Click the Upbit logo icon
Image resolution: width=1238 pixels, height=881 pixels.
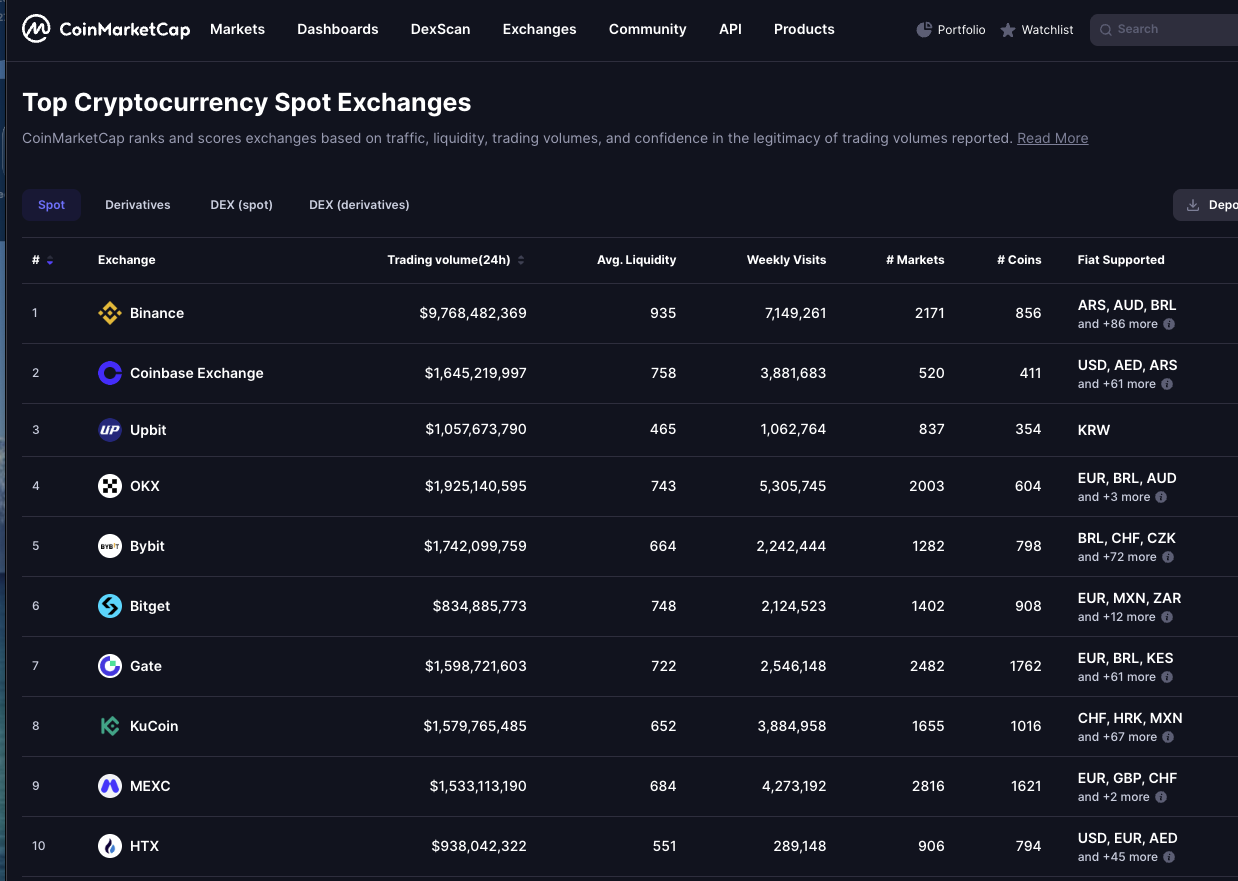110,430
